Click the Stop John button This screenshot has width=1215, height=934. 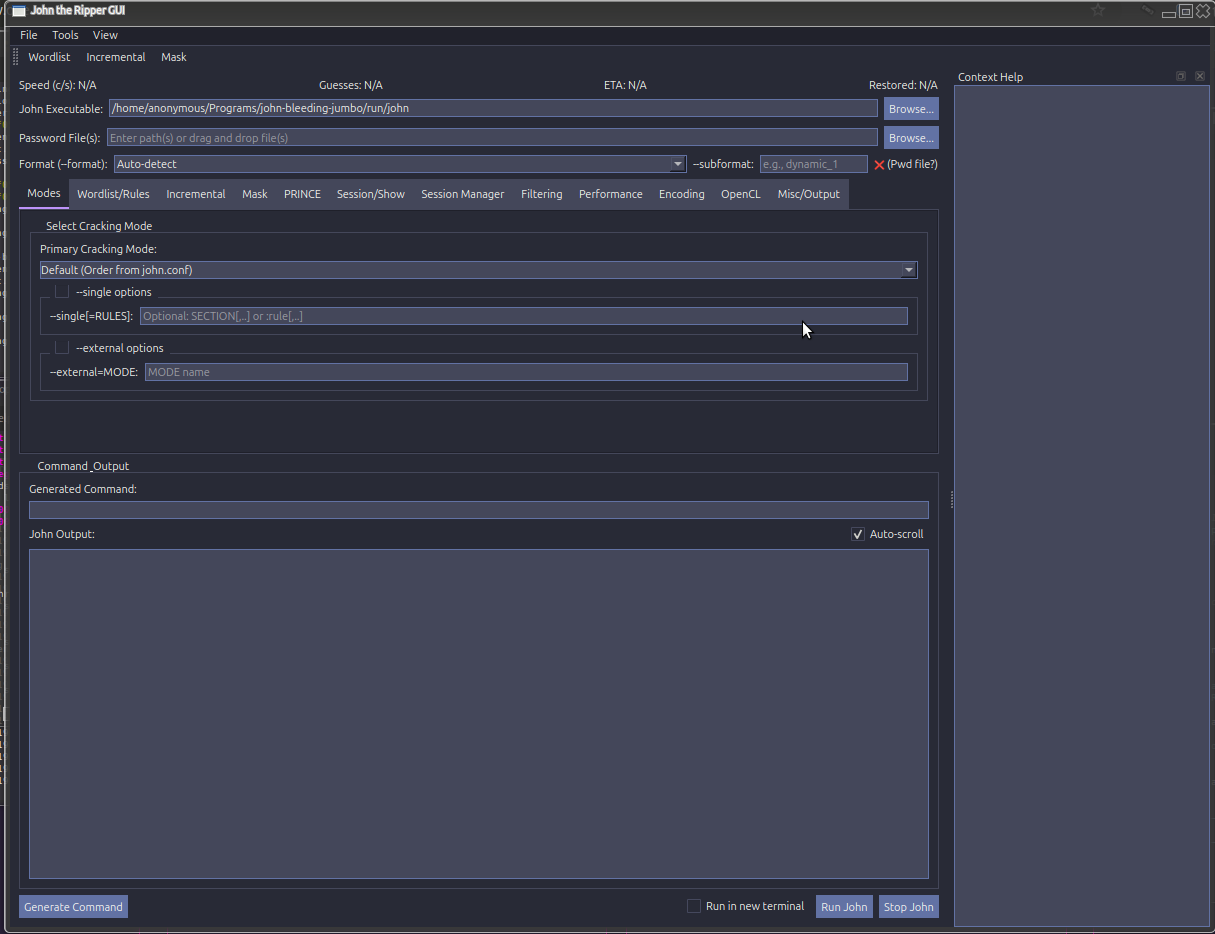(x=908, y=907)
